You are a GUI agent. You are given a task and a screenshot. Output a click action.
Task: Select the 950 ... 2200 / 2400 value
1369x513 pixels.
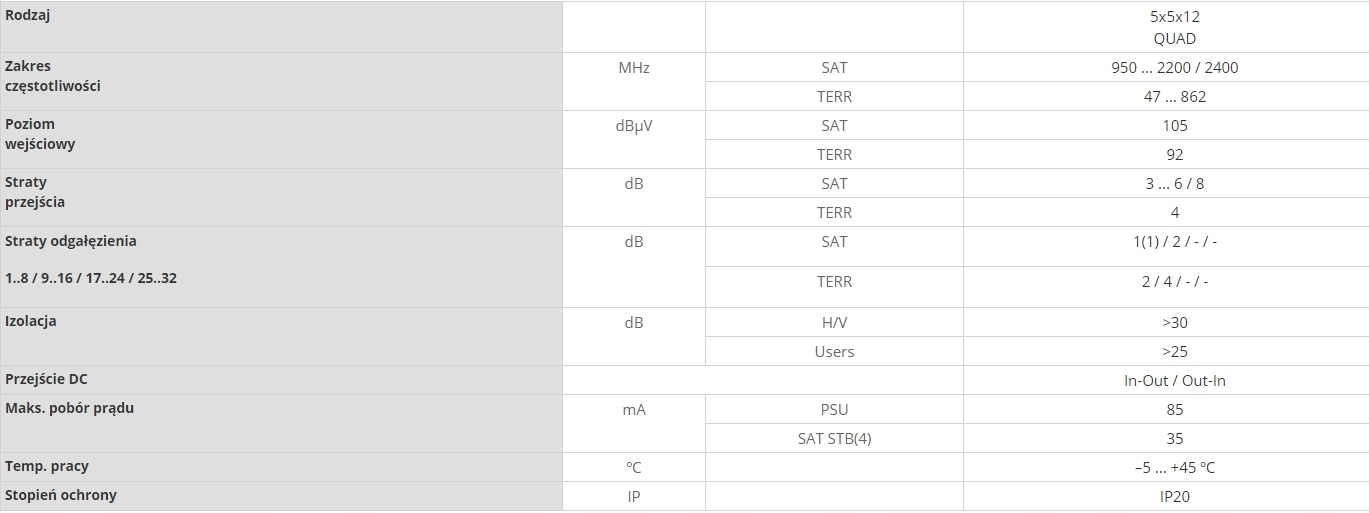[1174, 68]
